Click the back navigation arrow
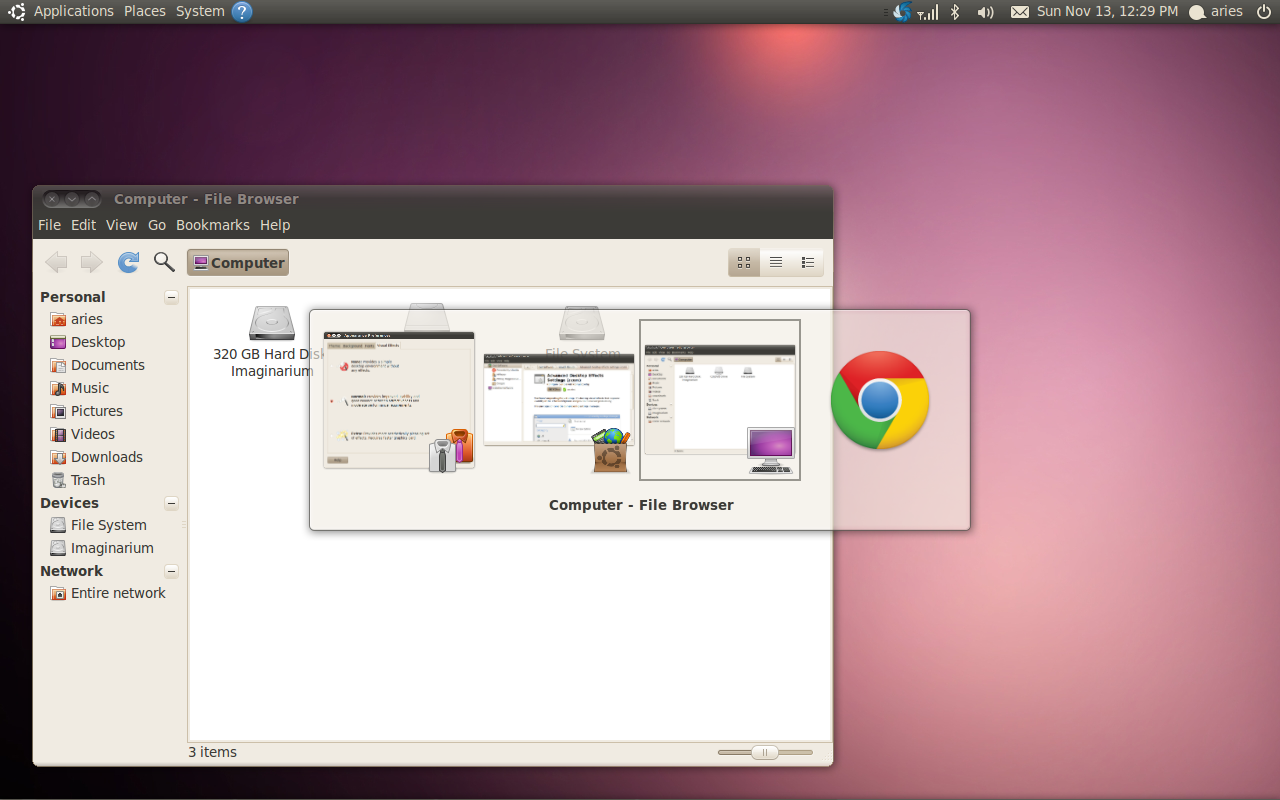The width and height of the screenshot is (1280, 800). tap(56, 261)
